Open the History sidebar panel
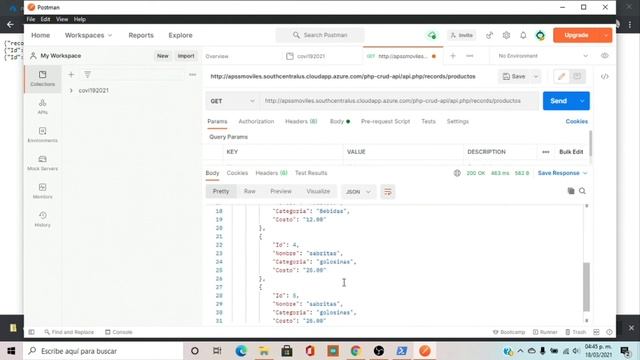This screenshot has width=640, height=360. pos(42,219)
